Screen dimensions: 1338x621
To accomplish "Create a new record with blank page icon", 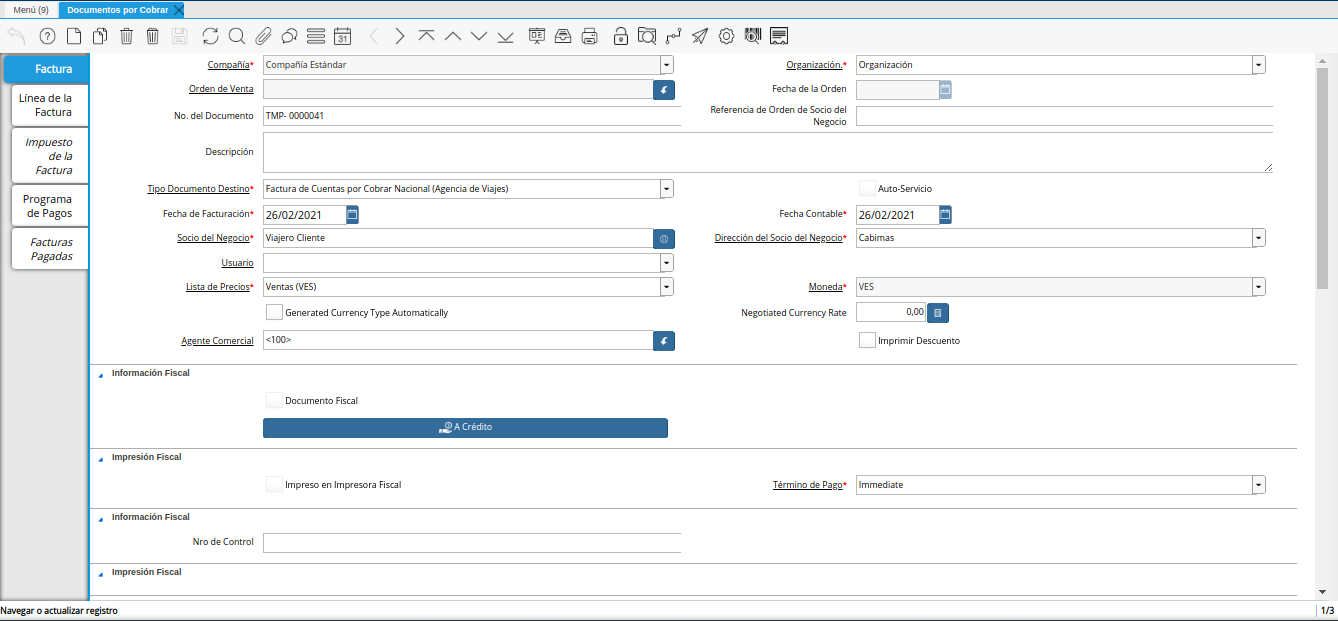I will (x=73, y=36).
